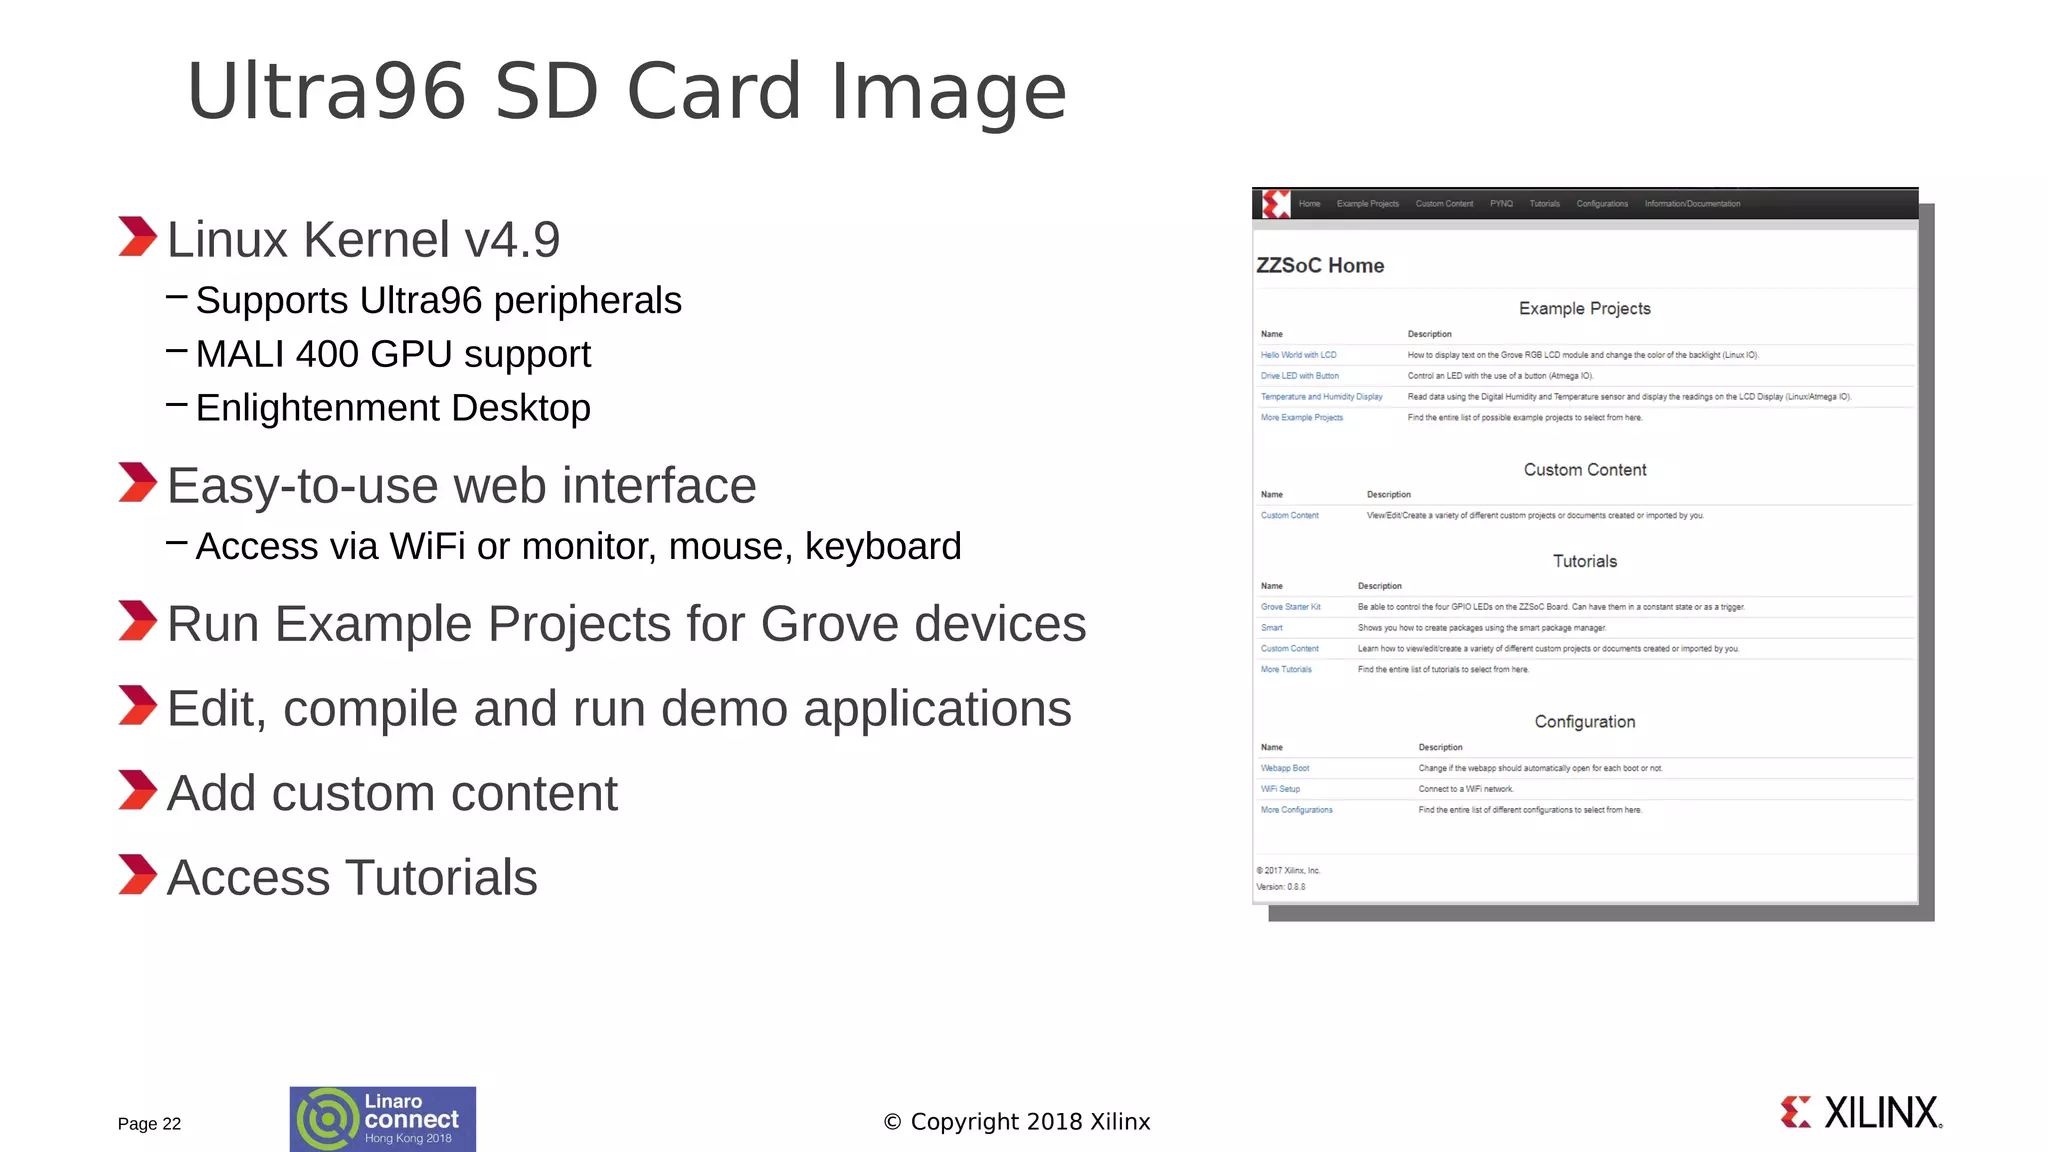Click the Linaro Connect Hong Kong 2018 logo
The width and height of the screenshot is (2048, 1152).
(x=383, y=1119)
